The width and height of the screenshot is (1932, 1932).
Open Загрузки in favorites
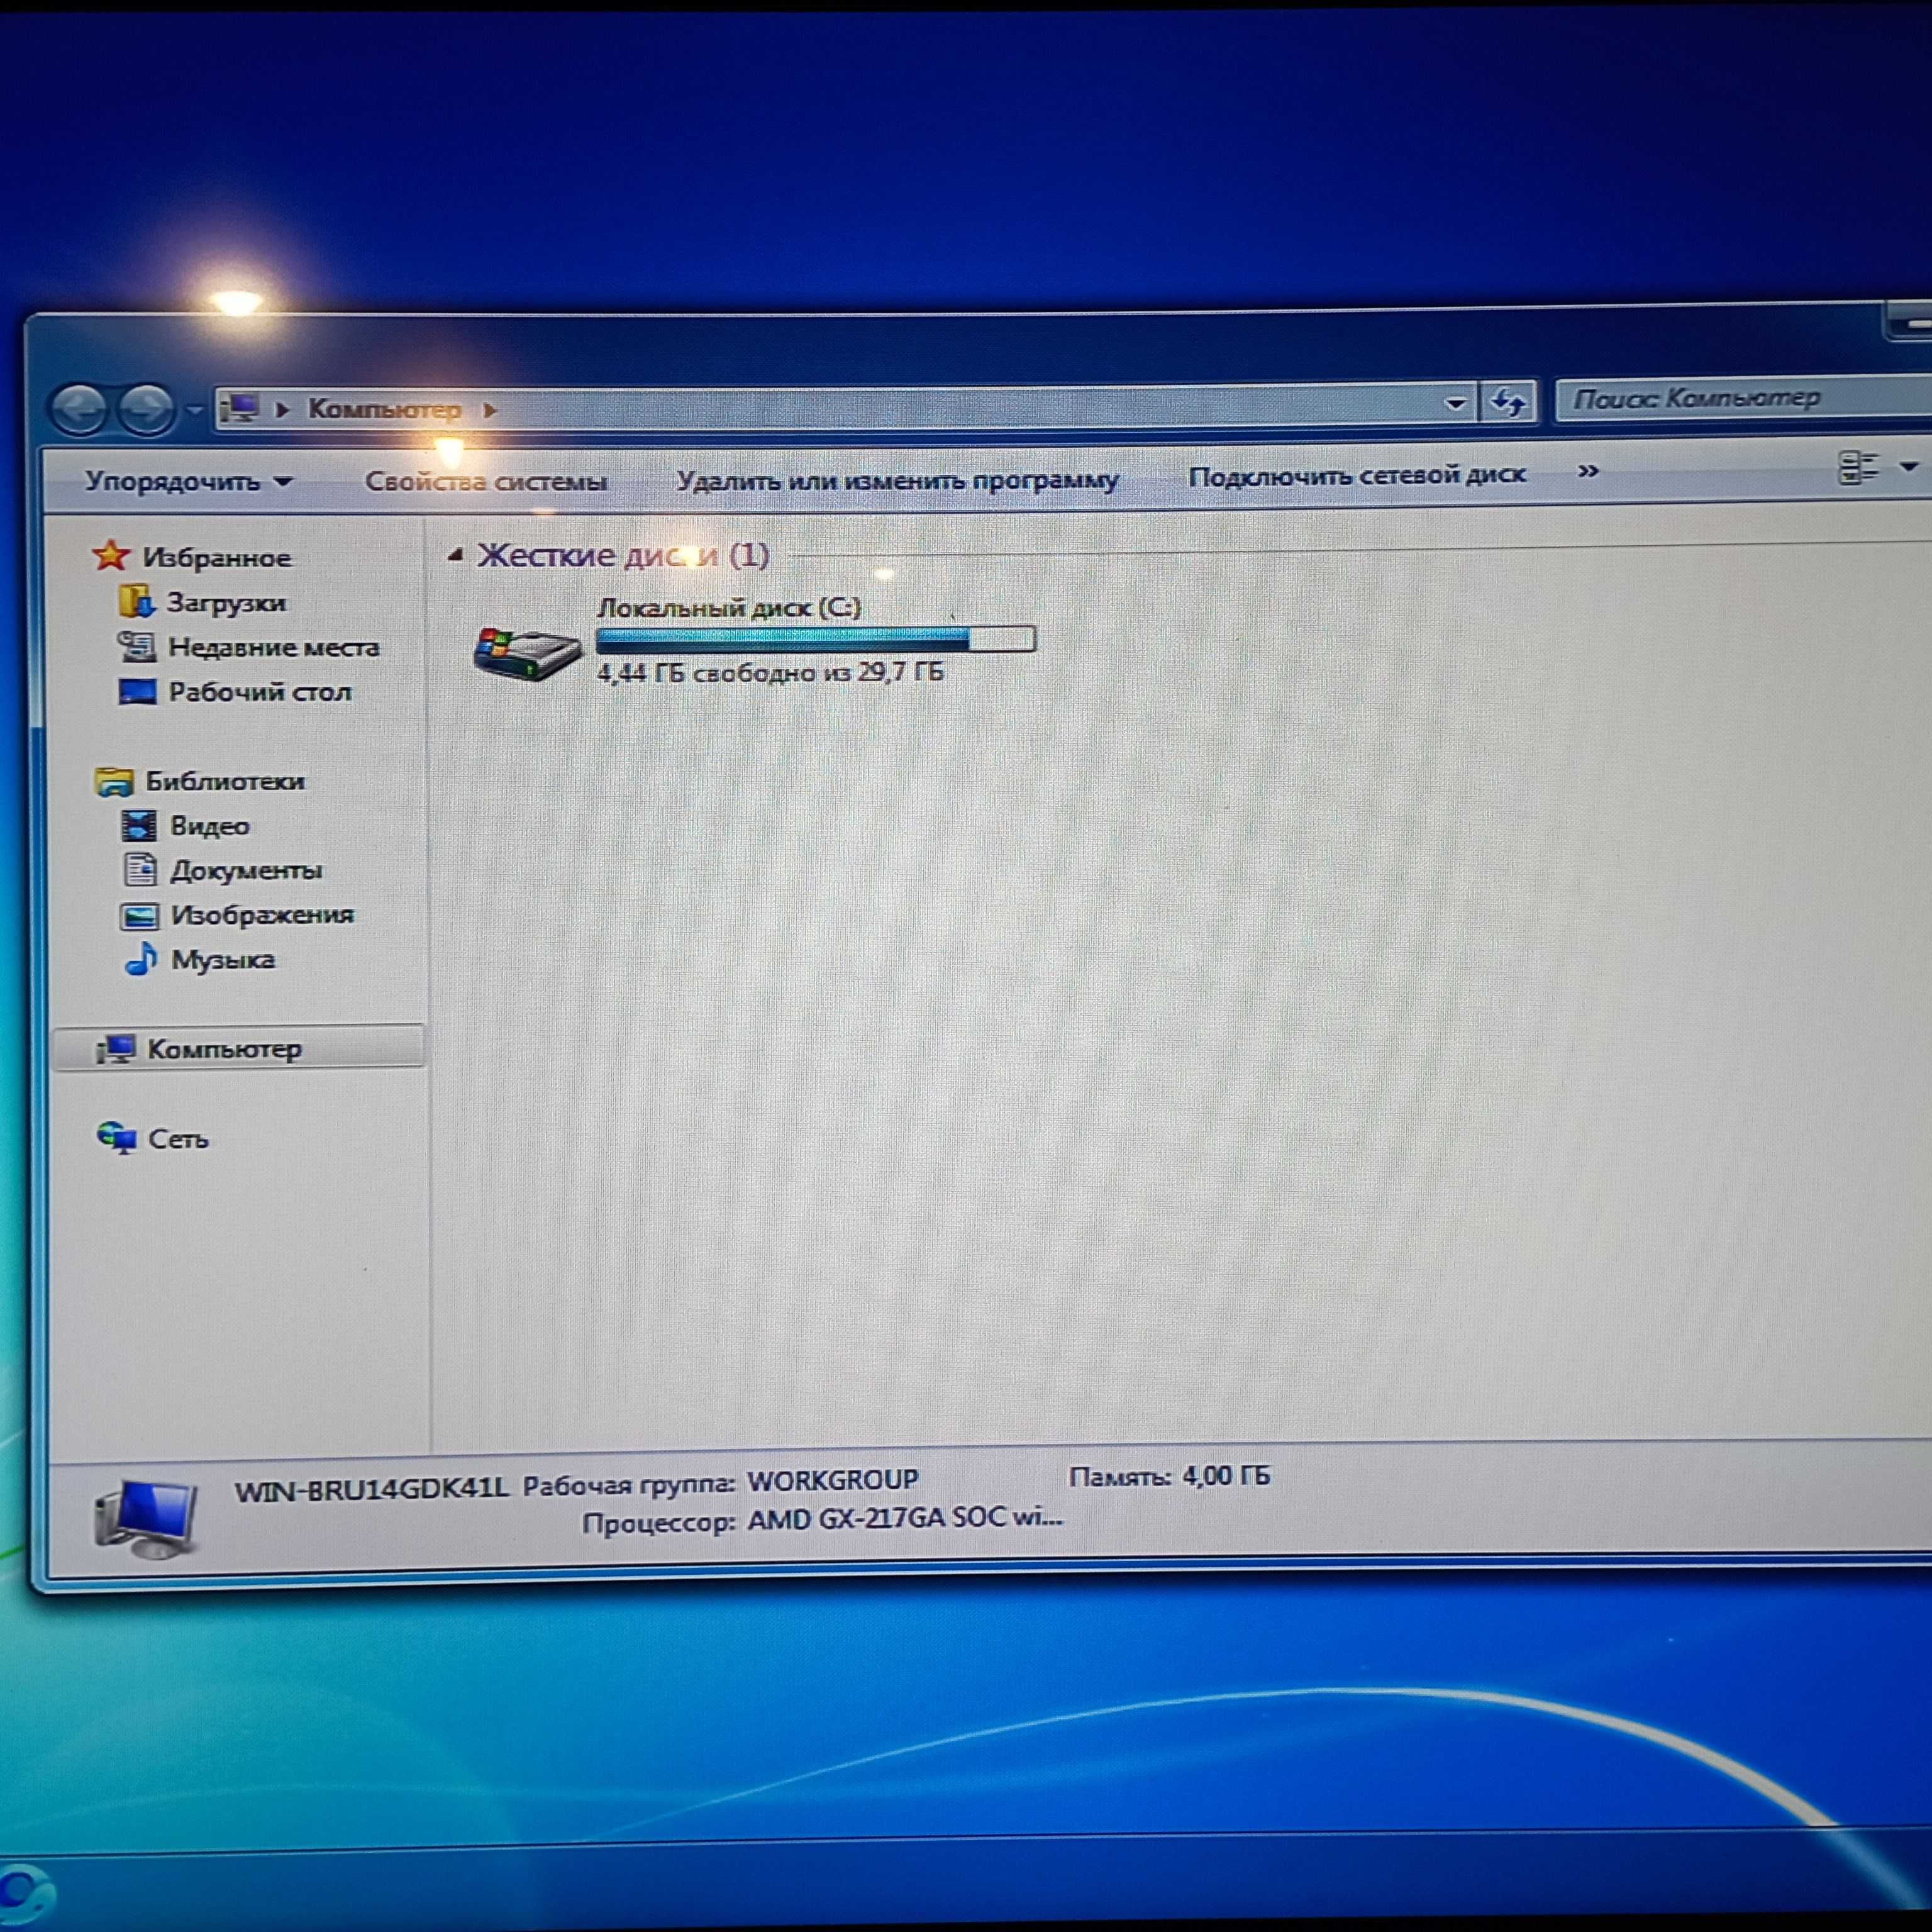point(226,603)
